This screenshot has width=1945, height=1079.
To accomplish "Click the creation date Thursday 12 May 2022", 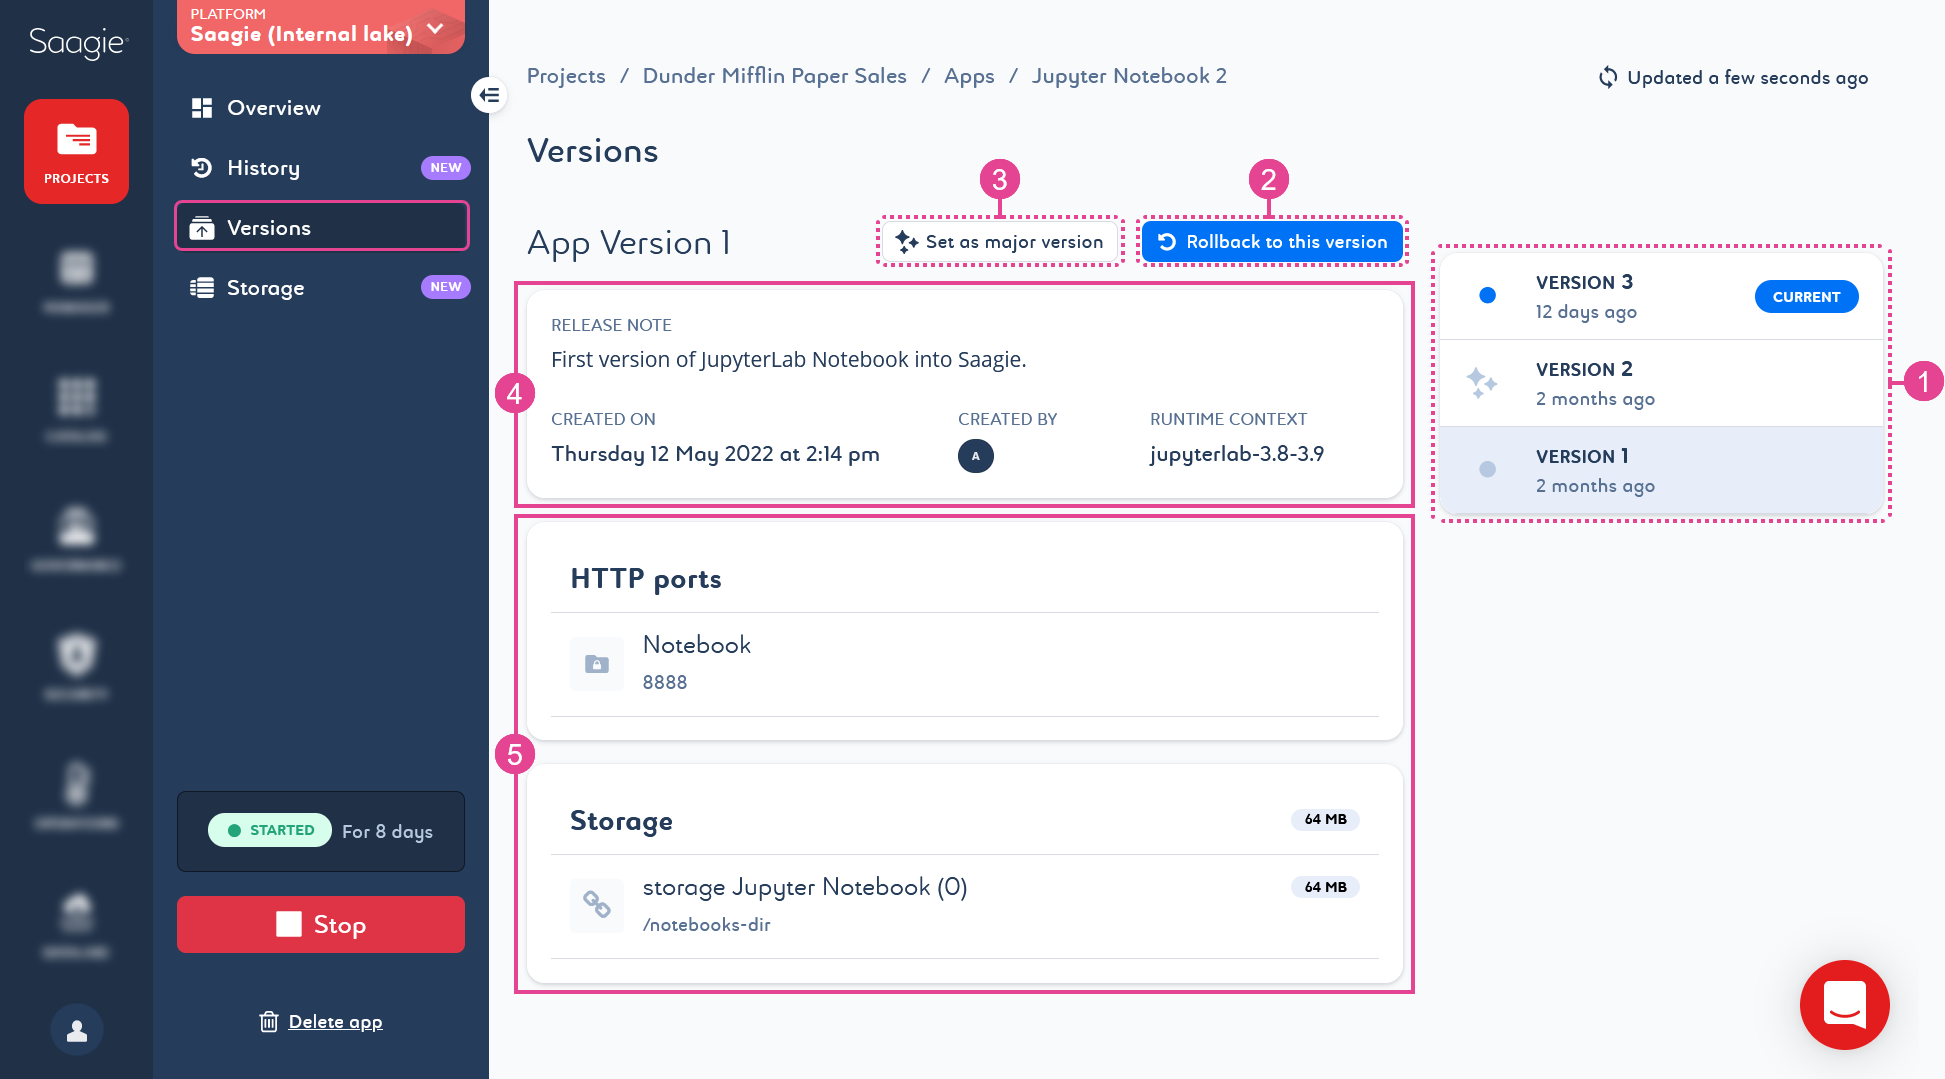I will pos(715,454).
